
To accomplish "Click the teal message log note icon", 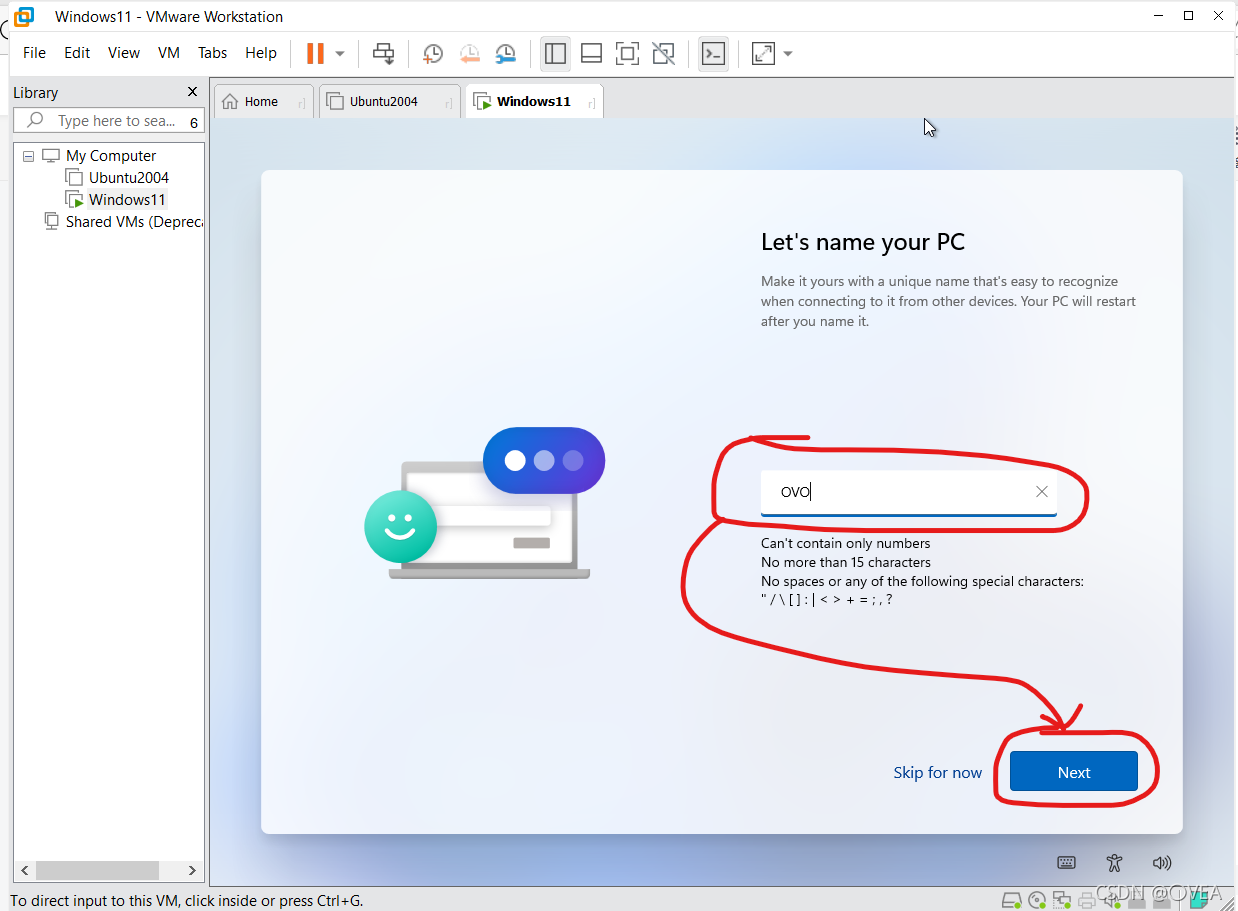I will click(x=1198, y=900).
